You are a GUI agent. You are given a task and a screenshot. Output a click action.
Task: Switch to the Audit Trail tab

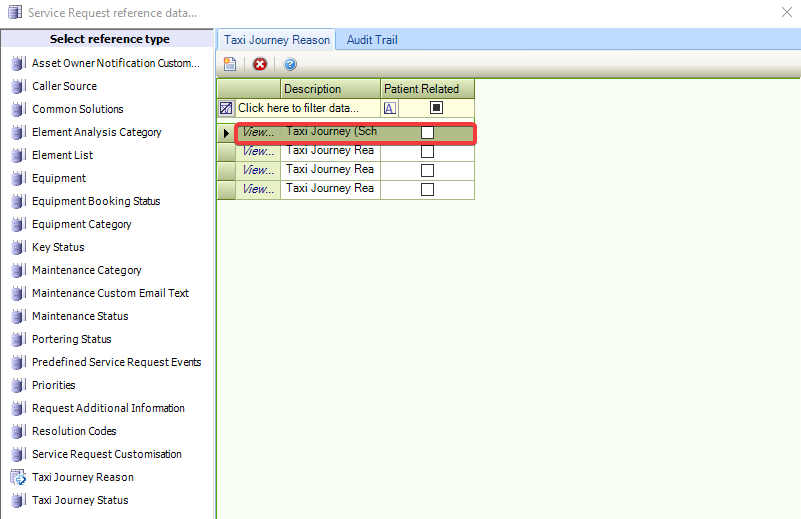(372, 40)
